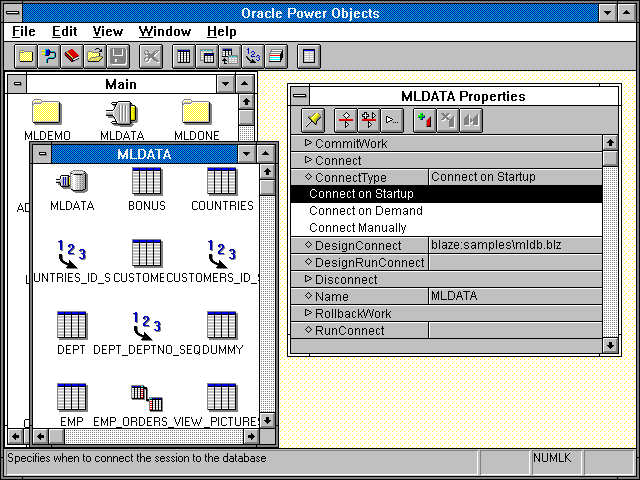Click the Open folder toolbar icon
Viewport: 640px width, 480px height.
[95, 57]
